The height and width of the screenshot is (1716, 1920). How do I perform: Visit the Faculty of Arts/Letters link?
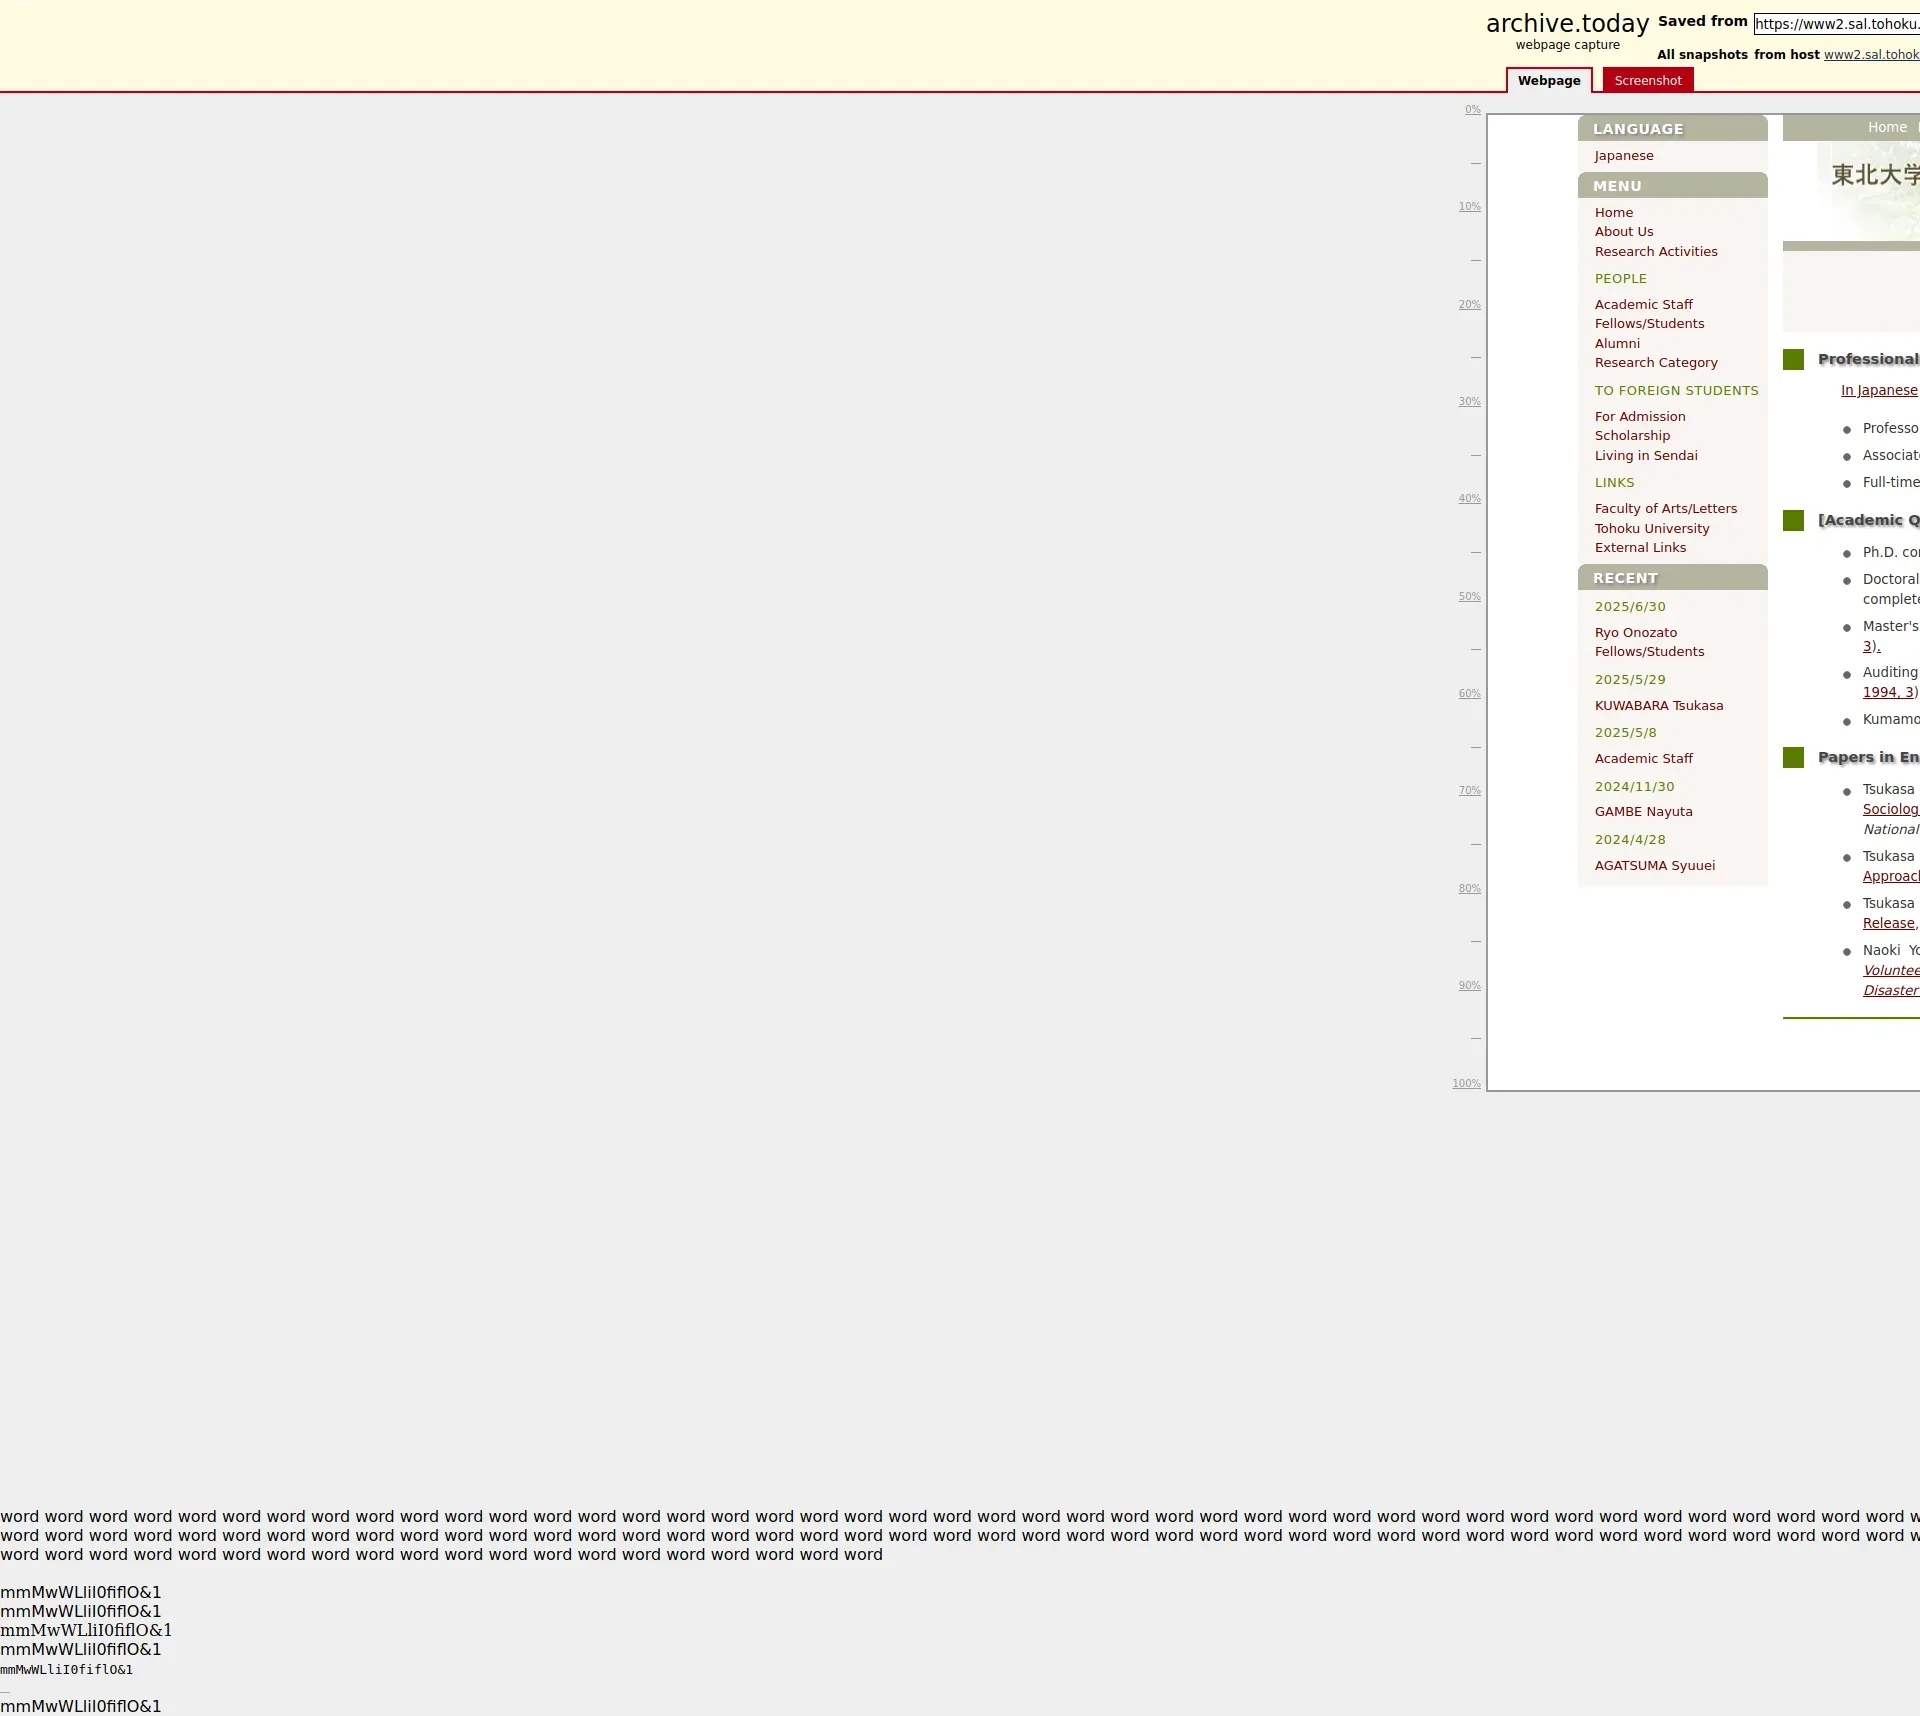pyautogui.click(x=1665, y=509)
